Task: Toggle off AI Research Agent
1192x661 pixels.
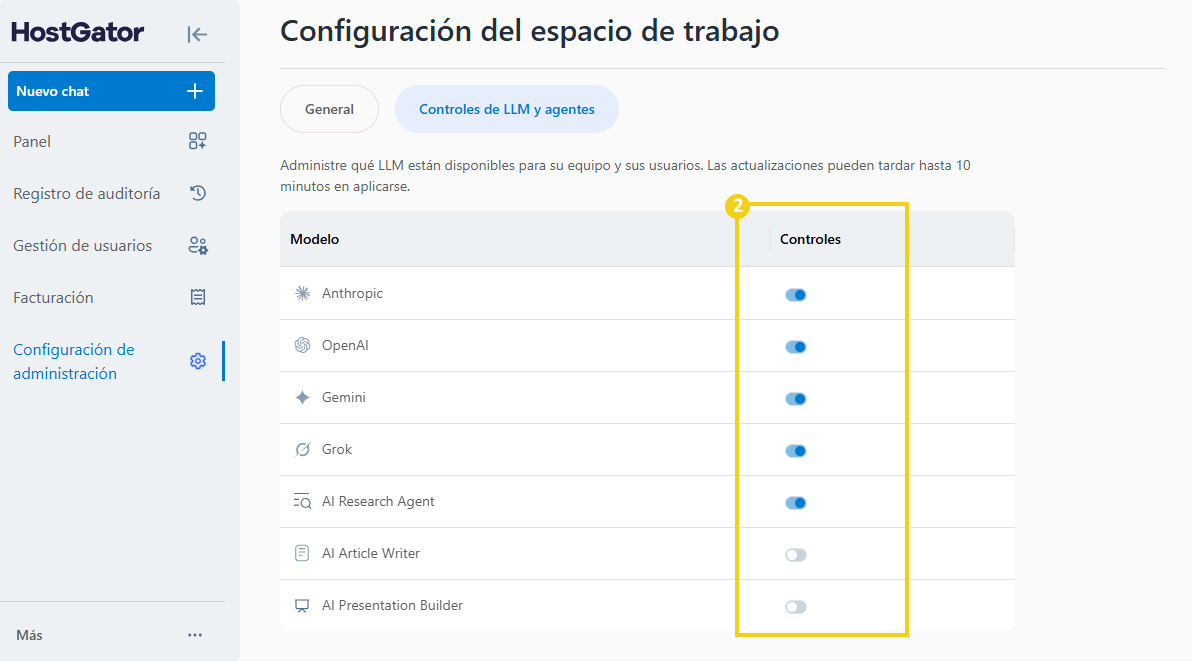Action: point(796,502)
